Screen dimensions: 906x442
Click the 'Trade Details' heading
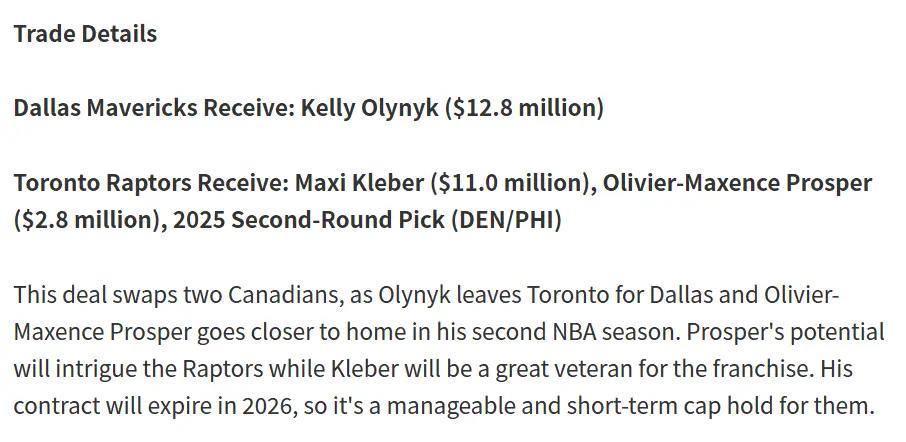[x=85, y=34]
